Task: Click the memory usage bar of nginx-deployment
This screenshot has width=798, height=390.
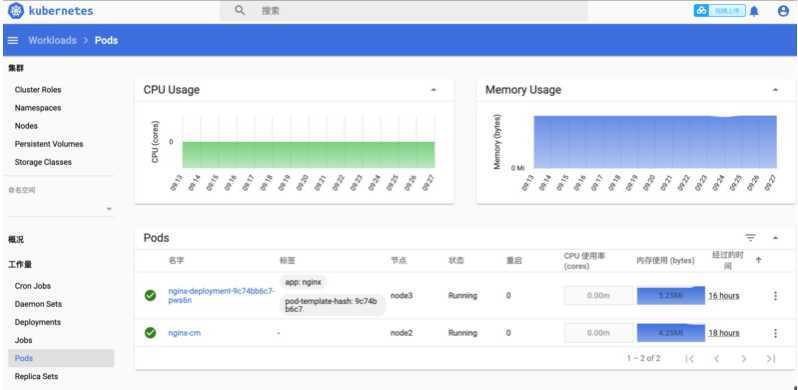Action: pos(671,295)
